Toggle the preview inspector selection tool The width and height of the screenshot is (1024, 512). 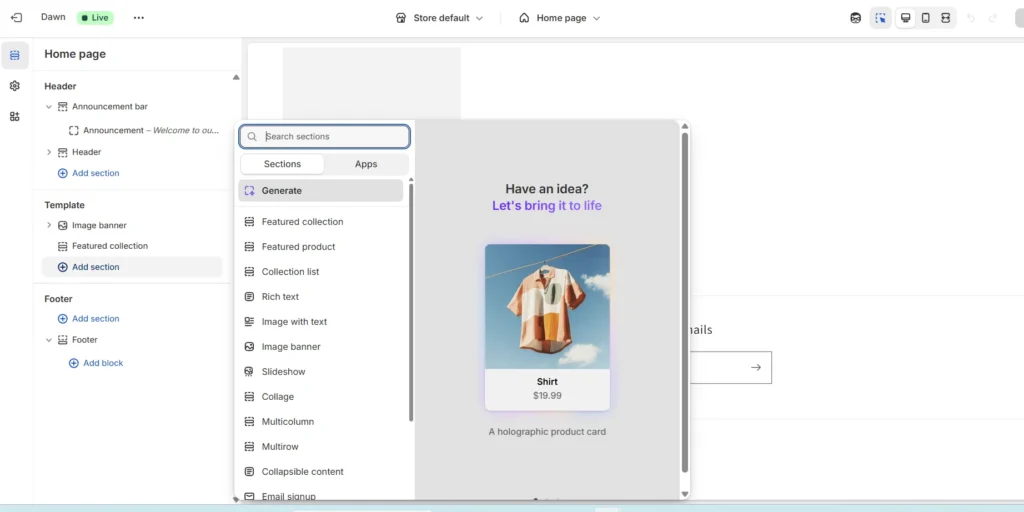coord(880,18)
